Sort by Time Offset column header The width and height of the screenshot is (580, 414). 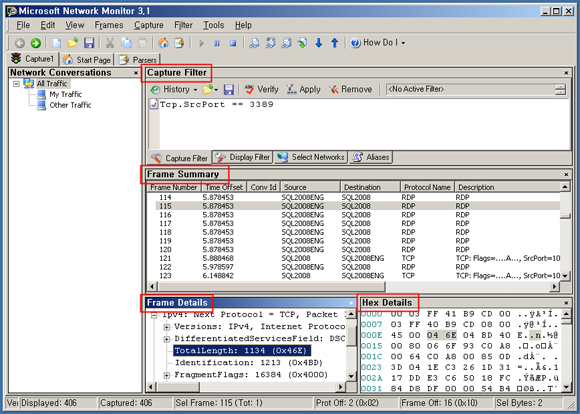[224, 187]
